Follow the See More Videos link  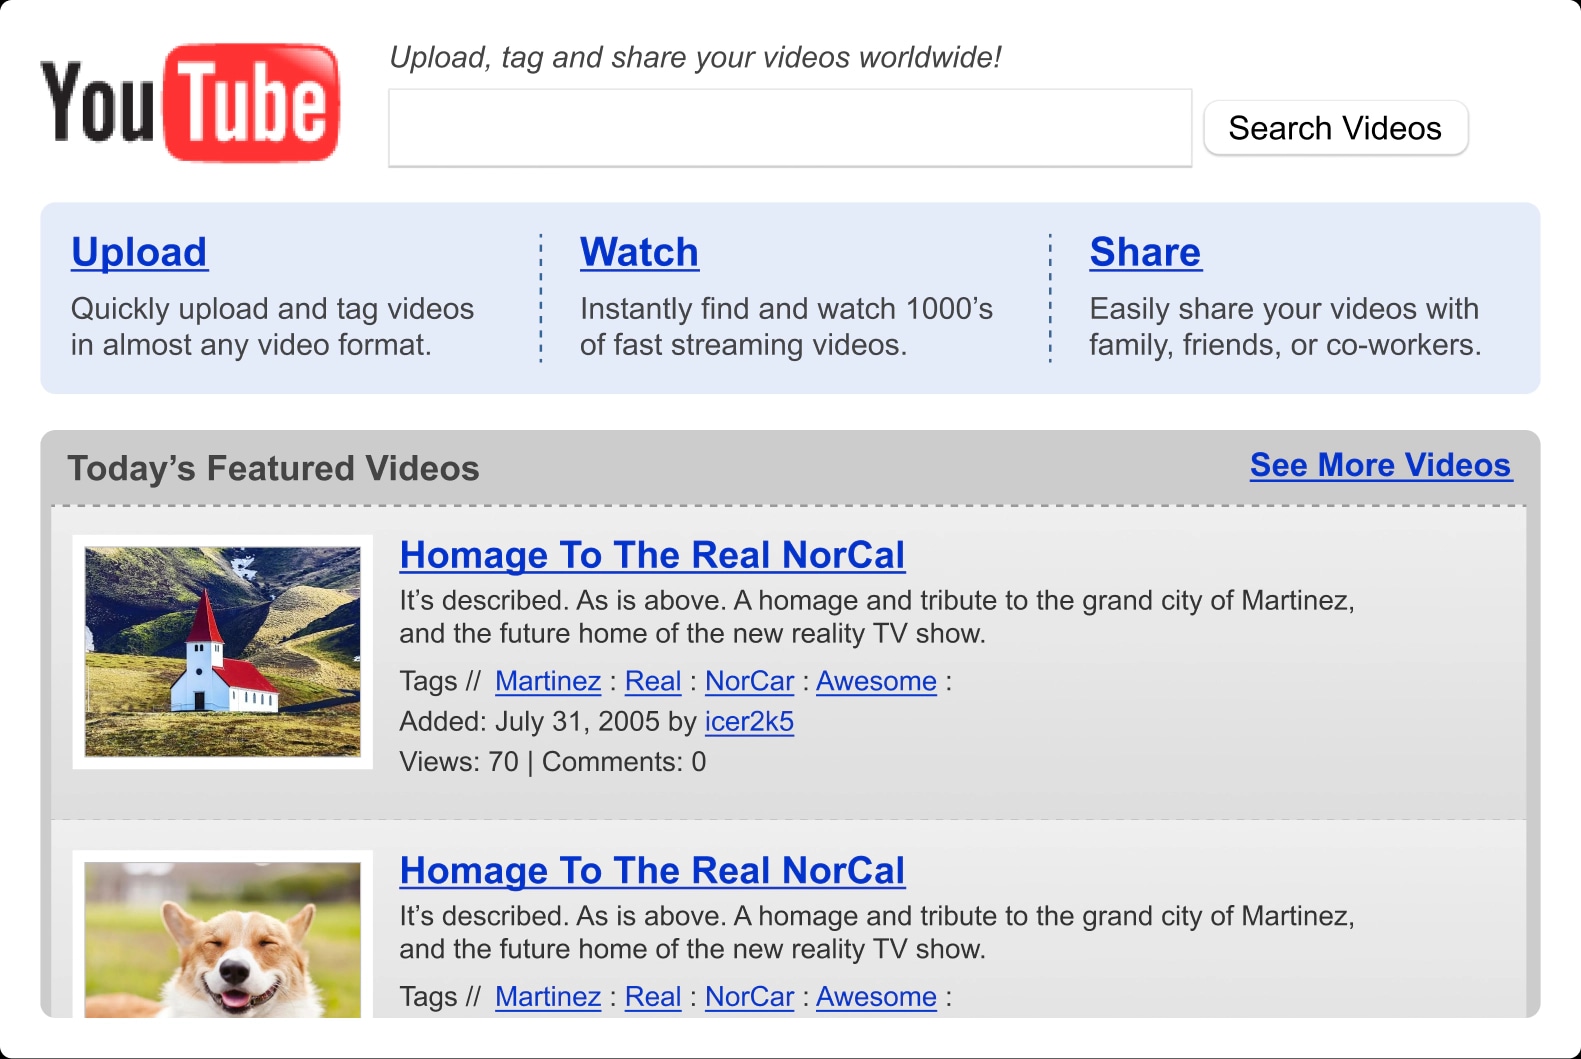point(1381,465)
